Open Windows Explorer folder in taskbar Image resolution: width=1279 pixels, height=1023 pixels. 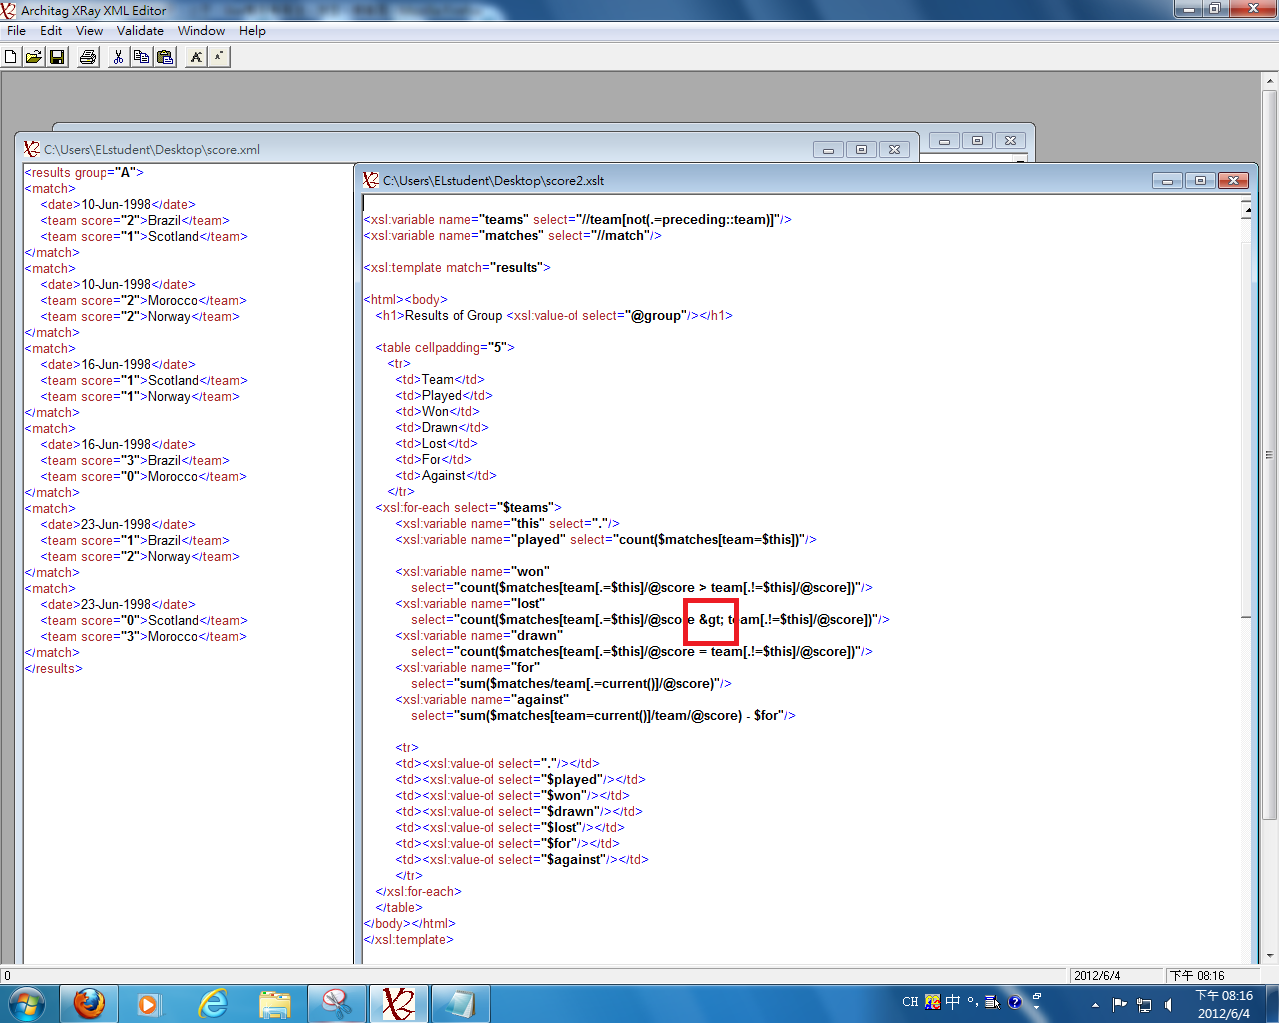click(275, 1003)
